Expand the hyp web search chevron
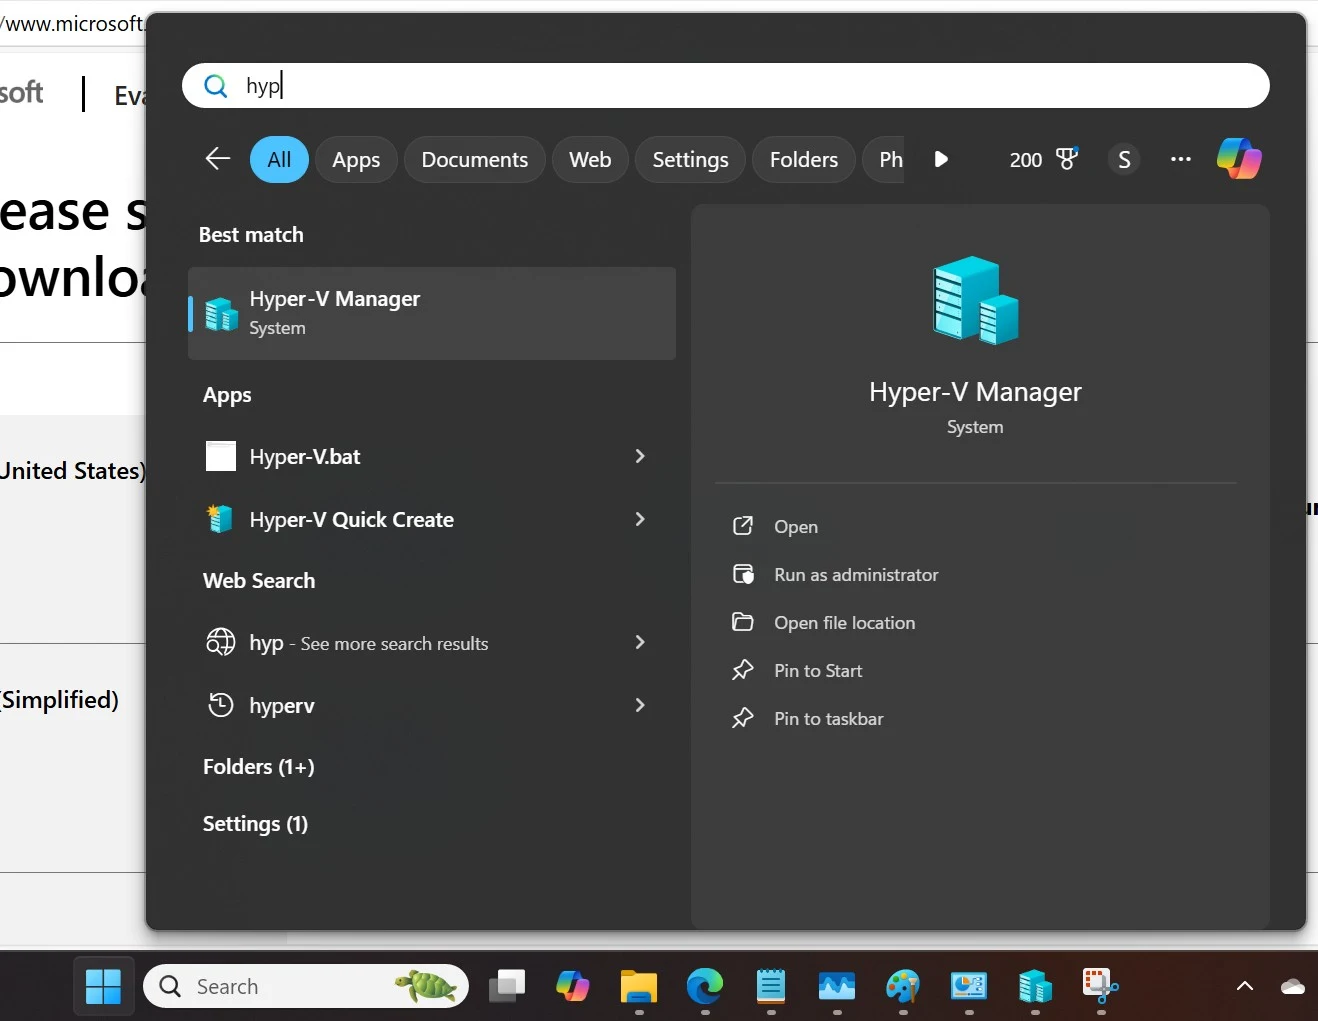 pos(640,642)
